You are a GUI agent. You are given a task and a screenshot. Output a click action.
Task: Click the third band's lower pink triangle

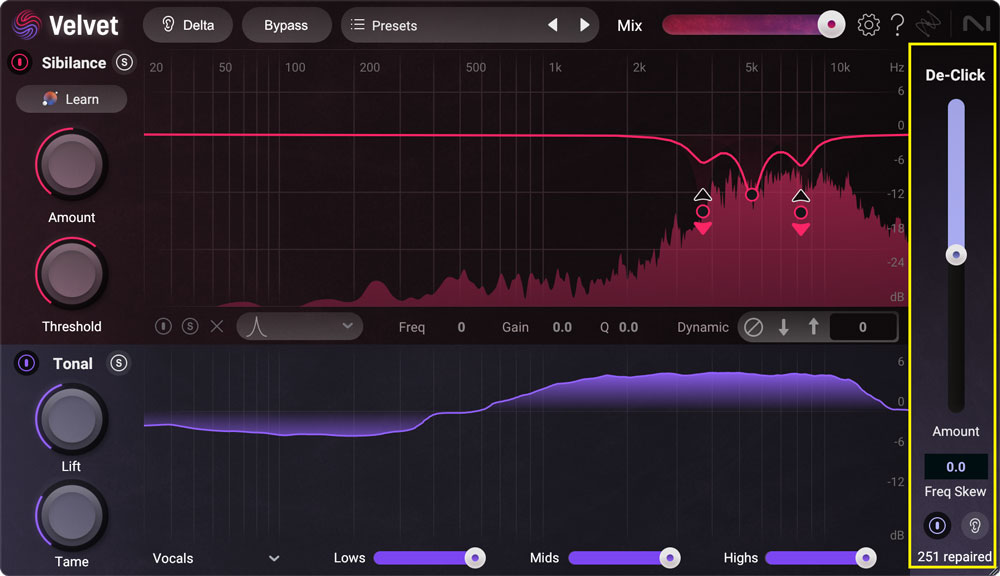point(801,229)
